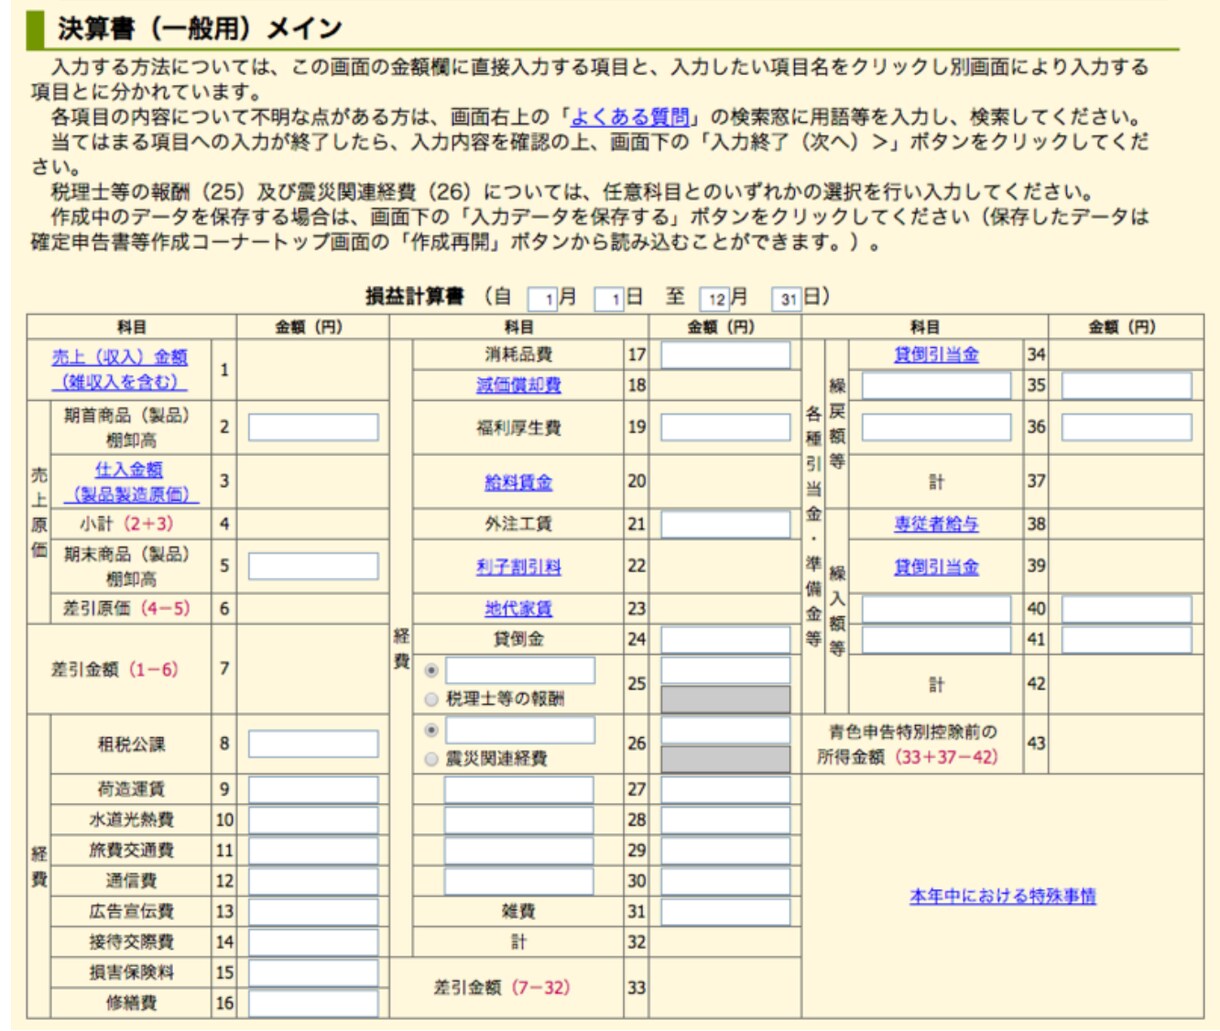The height and width of the screenshot is (1031, 1220).
Task: Select the 震災関連経費 radio button
Action: pyautogui.click(x=431, y=759)
